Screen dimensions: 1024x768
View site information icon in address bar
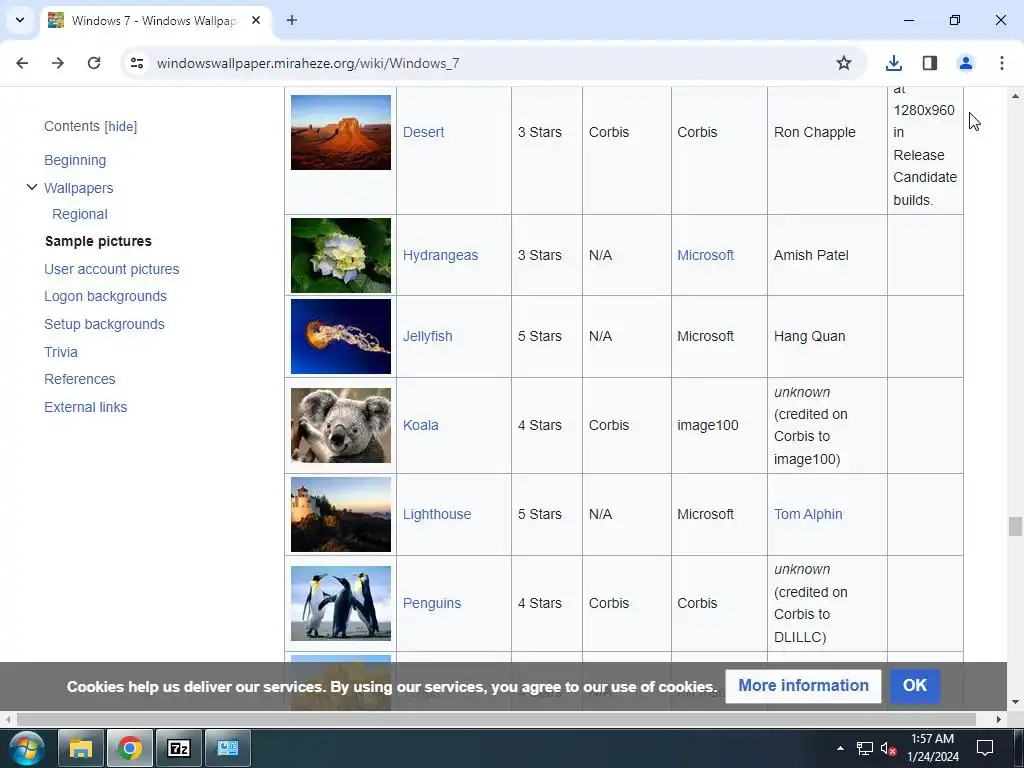136,63
